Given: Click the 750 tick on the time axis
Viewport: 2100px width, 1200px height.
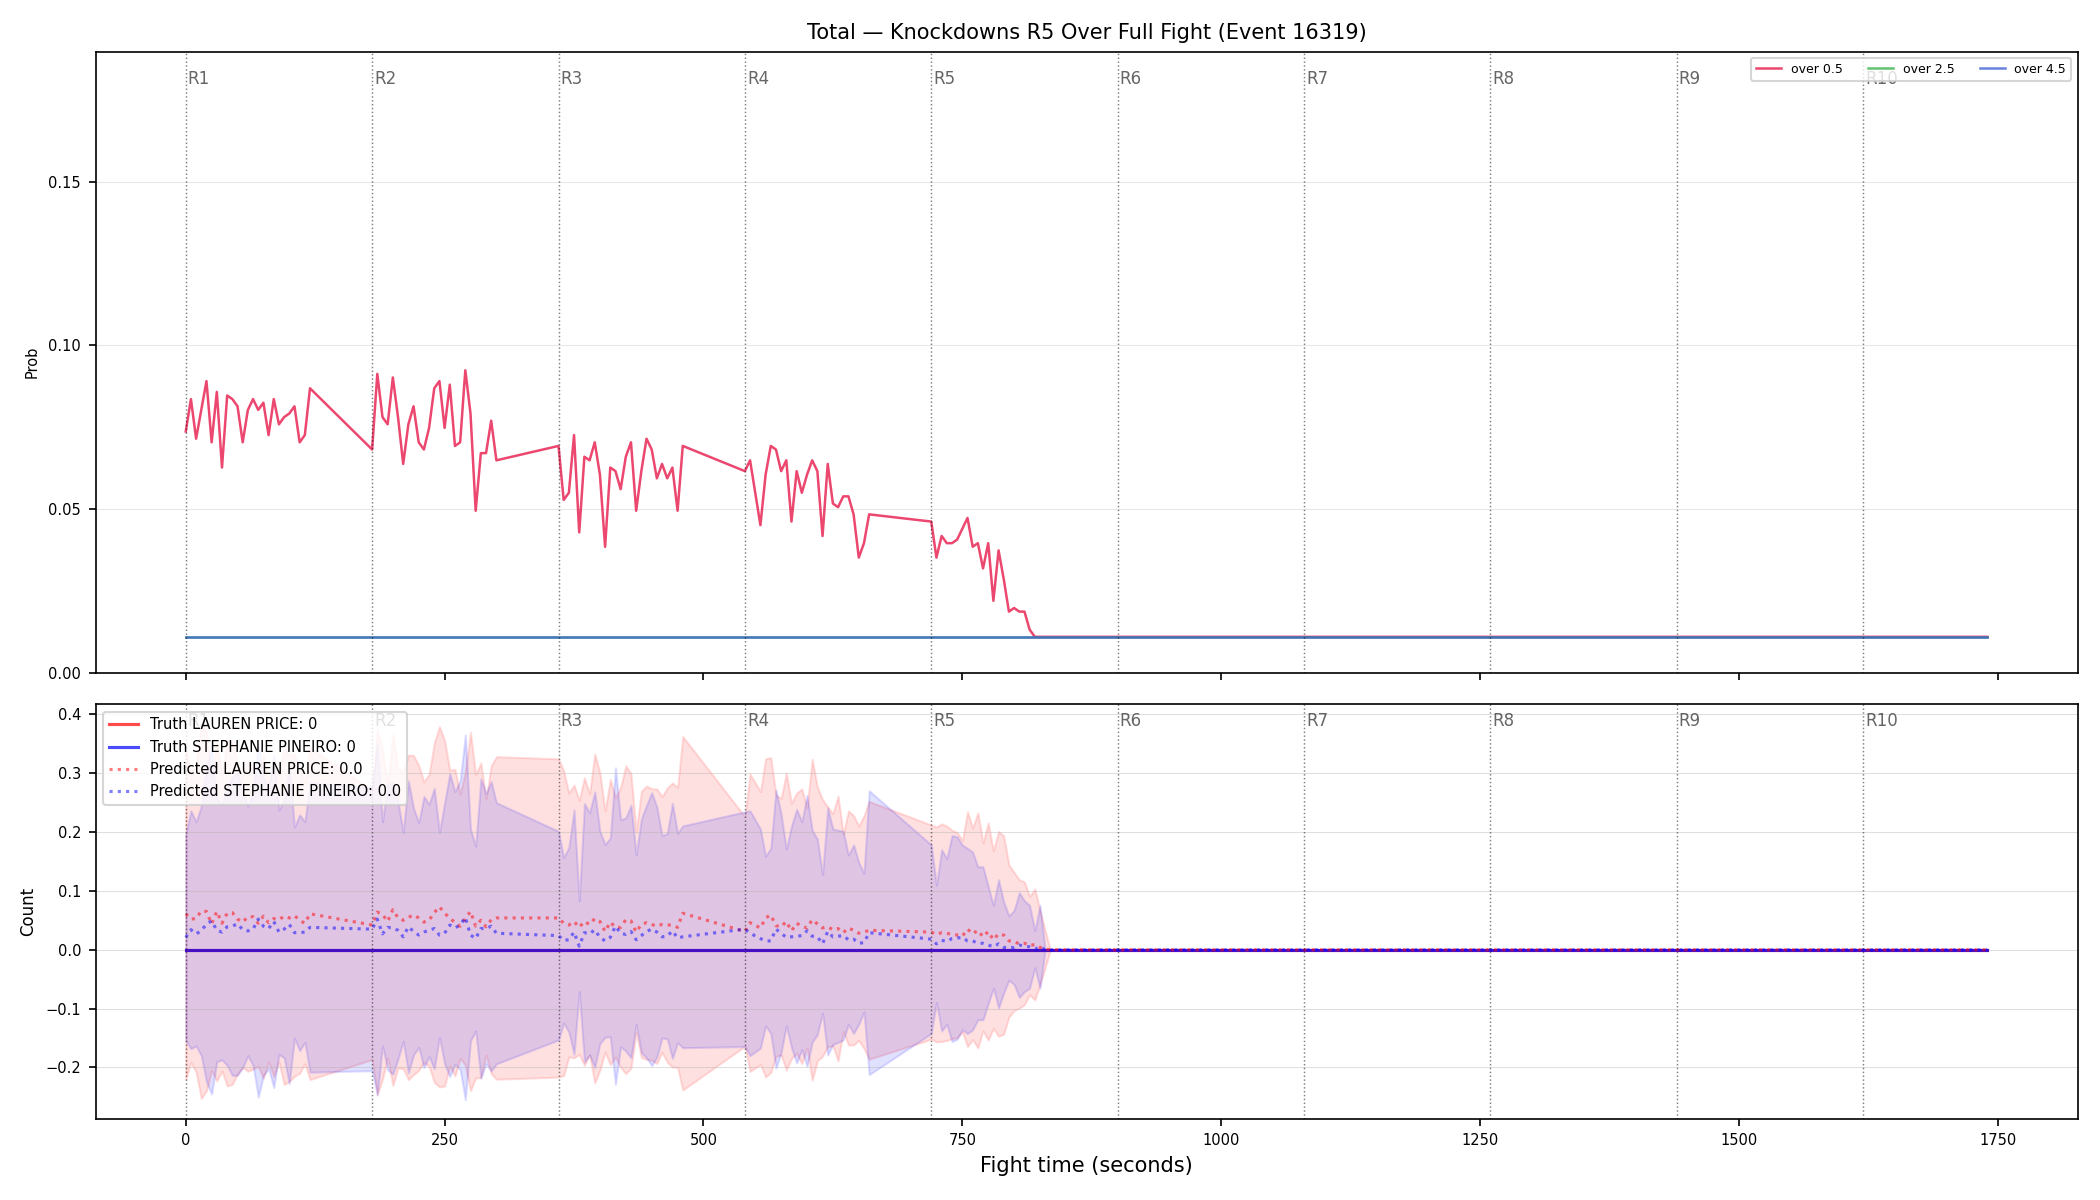Looking at the screenshot, I should pyautogui.click(x=962, y=1139).
